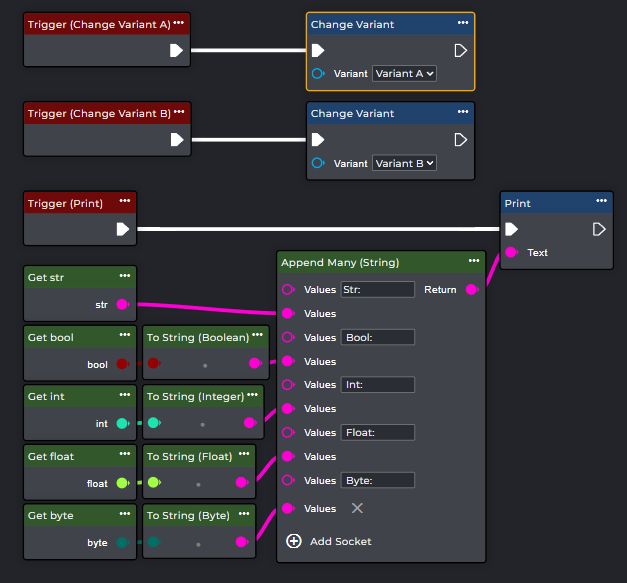This screenshot has height=583, width=627.
Task: Select the To String (Integer) node title
Action: 196,396
